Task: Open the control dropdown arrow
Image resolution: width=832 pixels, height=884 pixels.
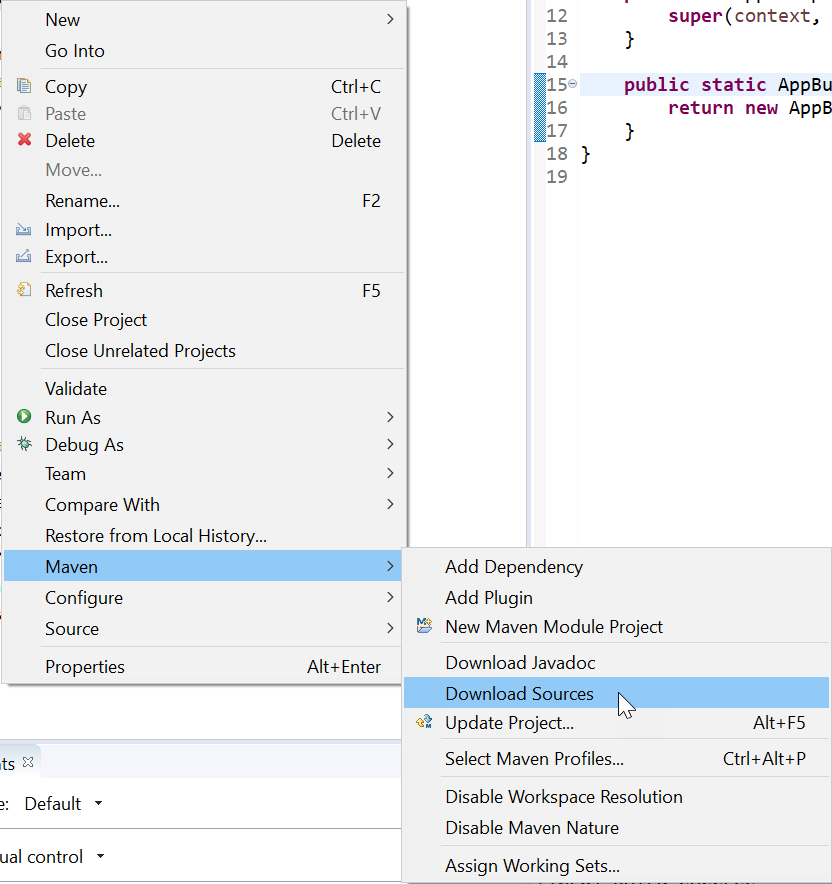Action: click(x=100, y=856)
